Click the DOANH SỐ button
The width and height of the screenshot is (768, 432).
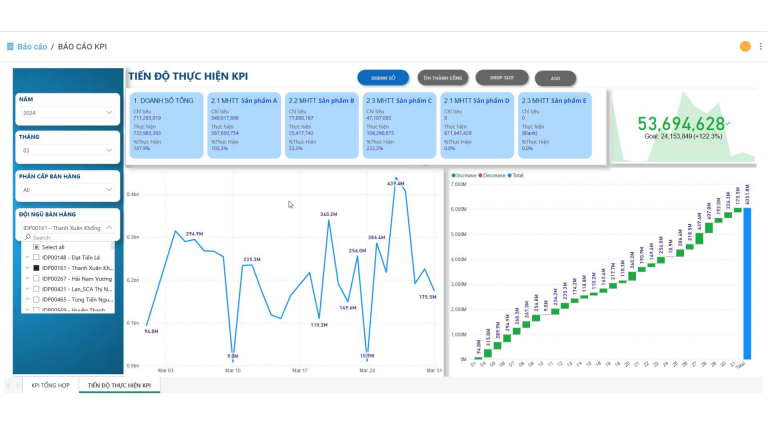click(383, 77)
